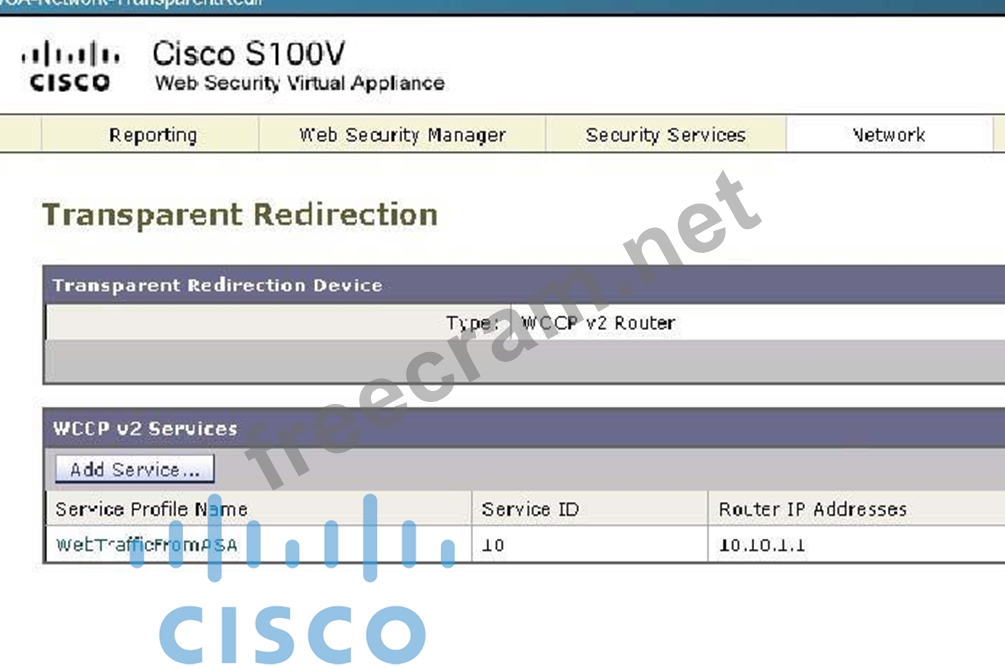Click the Cisco logo in the header

tap(70, 67)
